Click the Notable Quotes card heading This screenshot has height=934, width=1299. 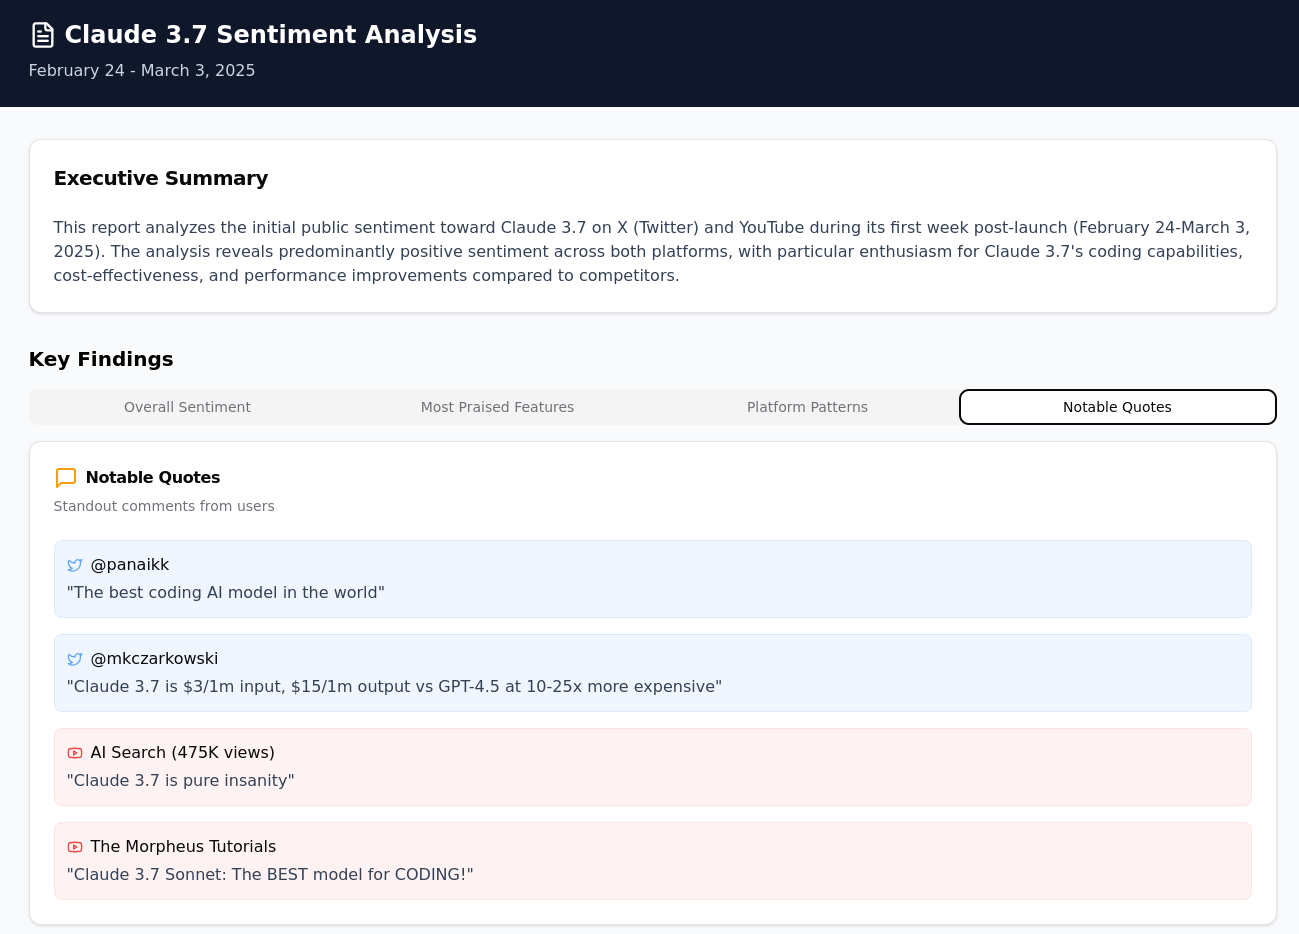tap(153, 478)
